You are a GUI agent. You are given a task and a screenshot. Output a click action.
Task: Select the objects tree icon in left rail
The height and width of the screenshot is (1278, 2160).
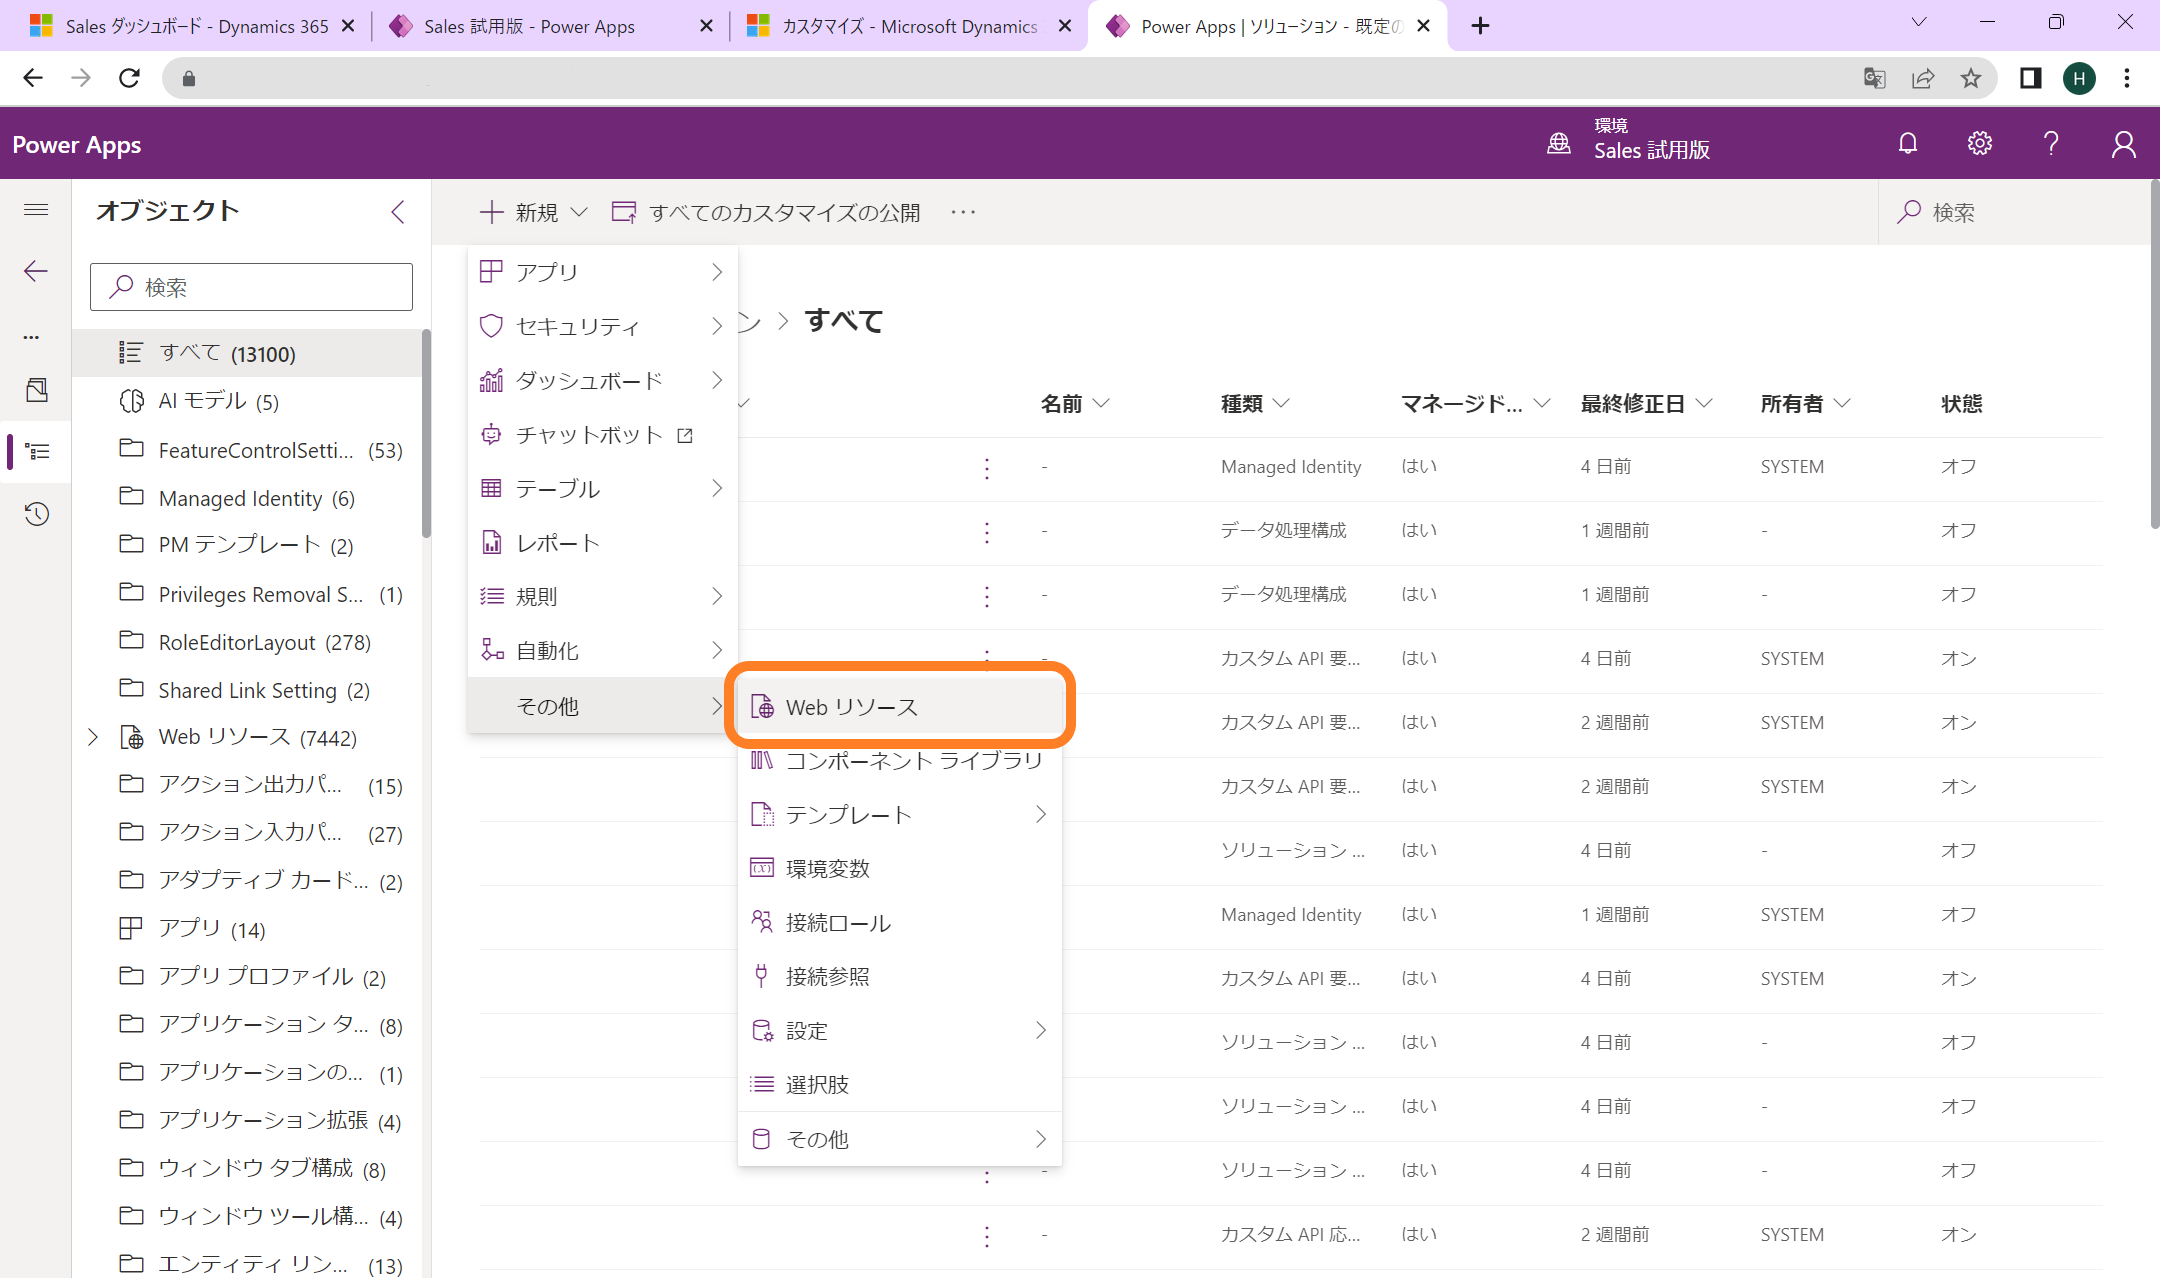37,452
